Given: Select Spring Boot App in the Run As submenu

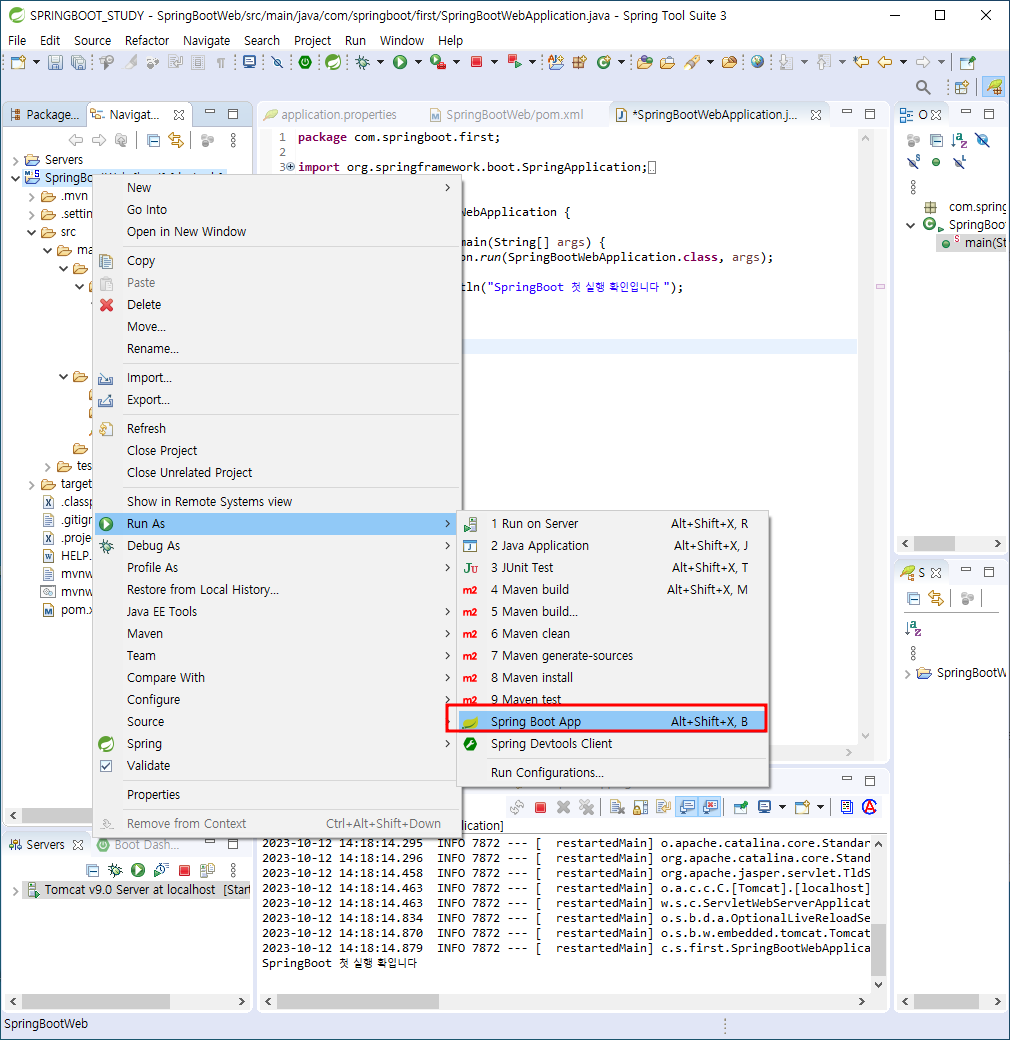Looking at the screenshot, I should click(x=613, y=722).
